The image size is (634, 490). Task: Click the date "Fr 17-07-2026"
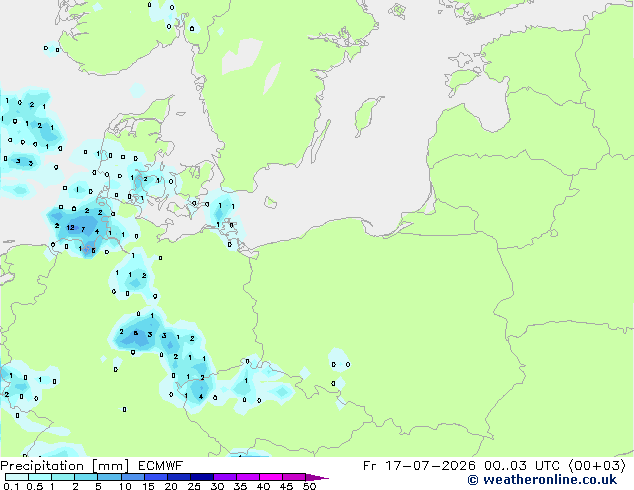[419, 466]
